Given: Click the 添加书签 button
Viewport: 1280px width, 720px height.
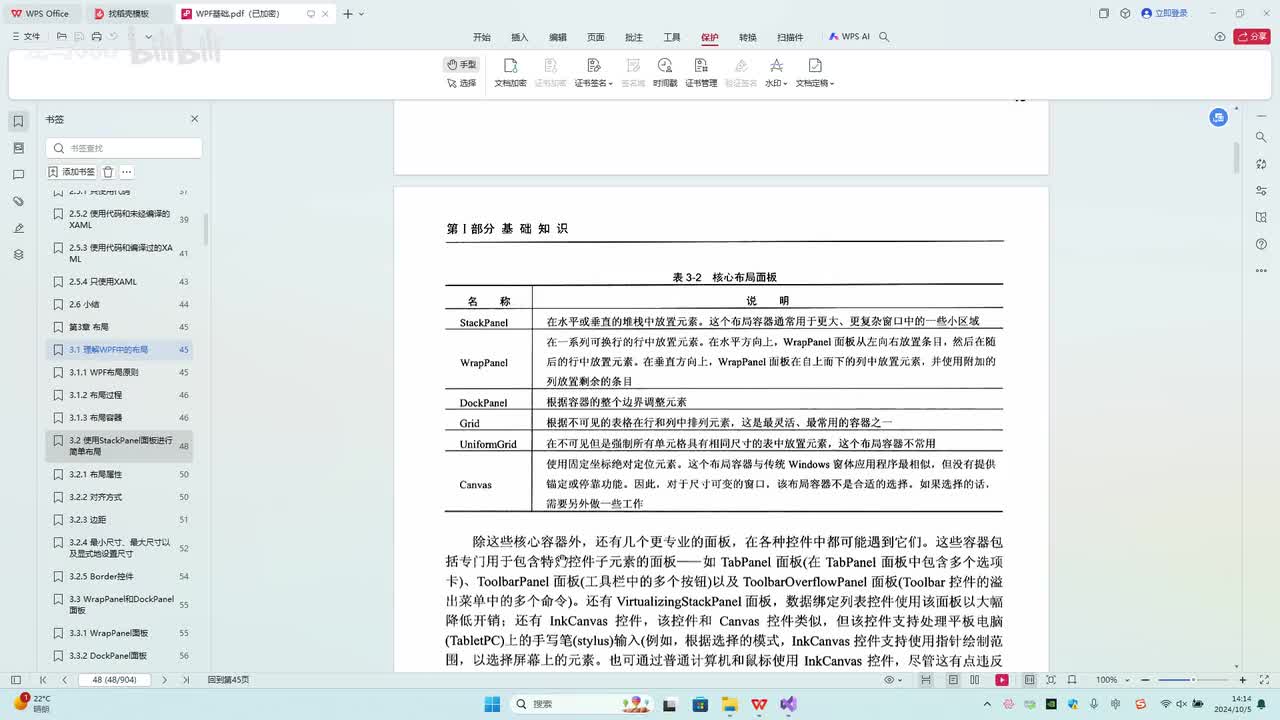Looking at the screenshot, I should pos(72,172).
